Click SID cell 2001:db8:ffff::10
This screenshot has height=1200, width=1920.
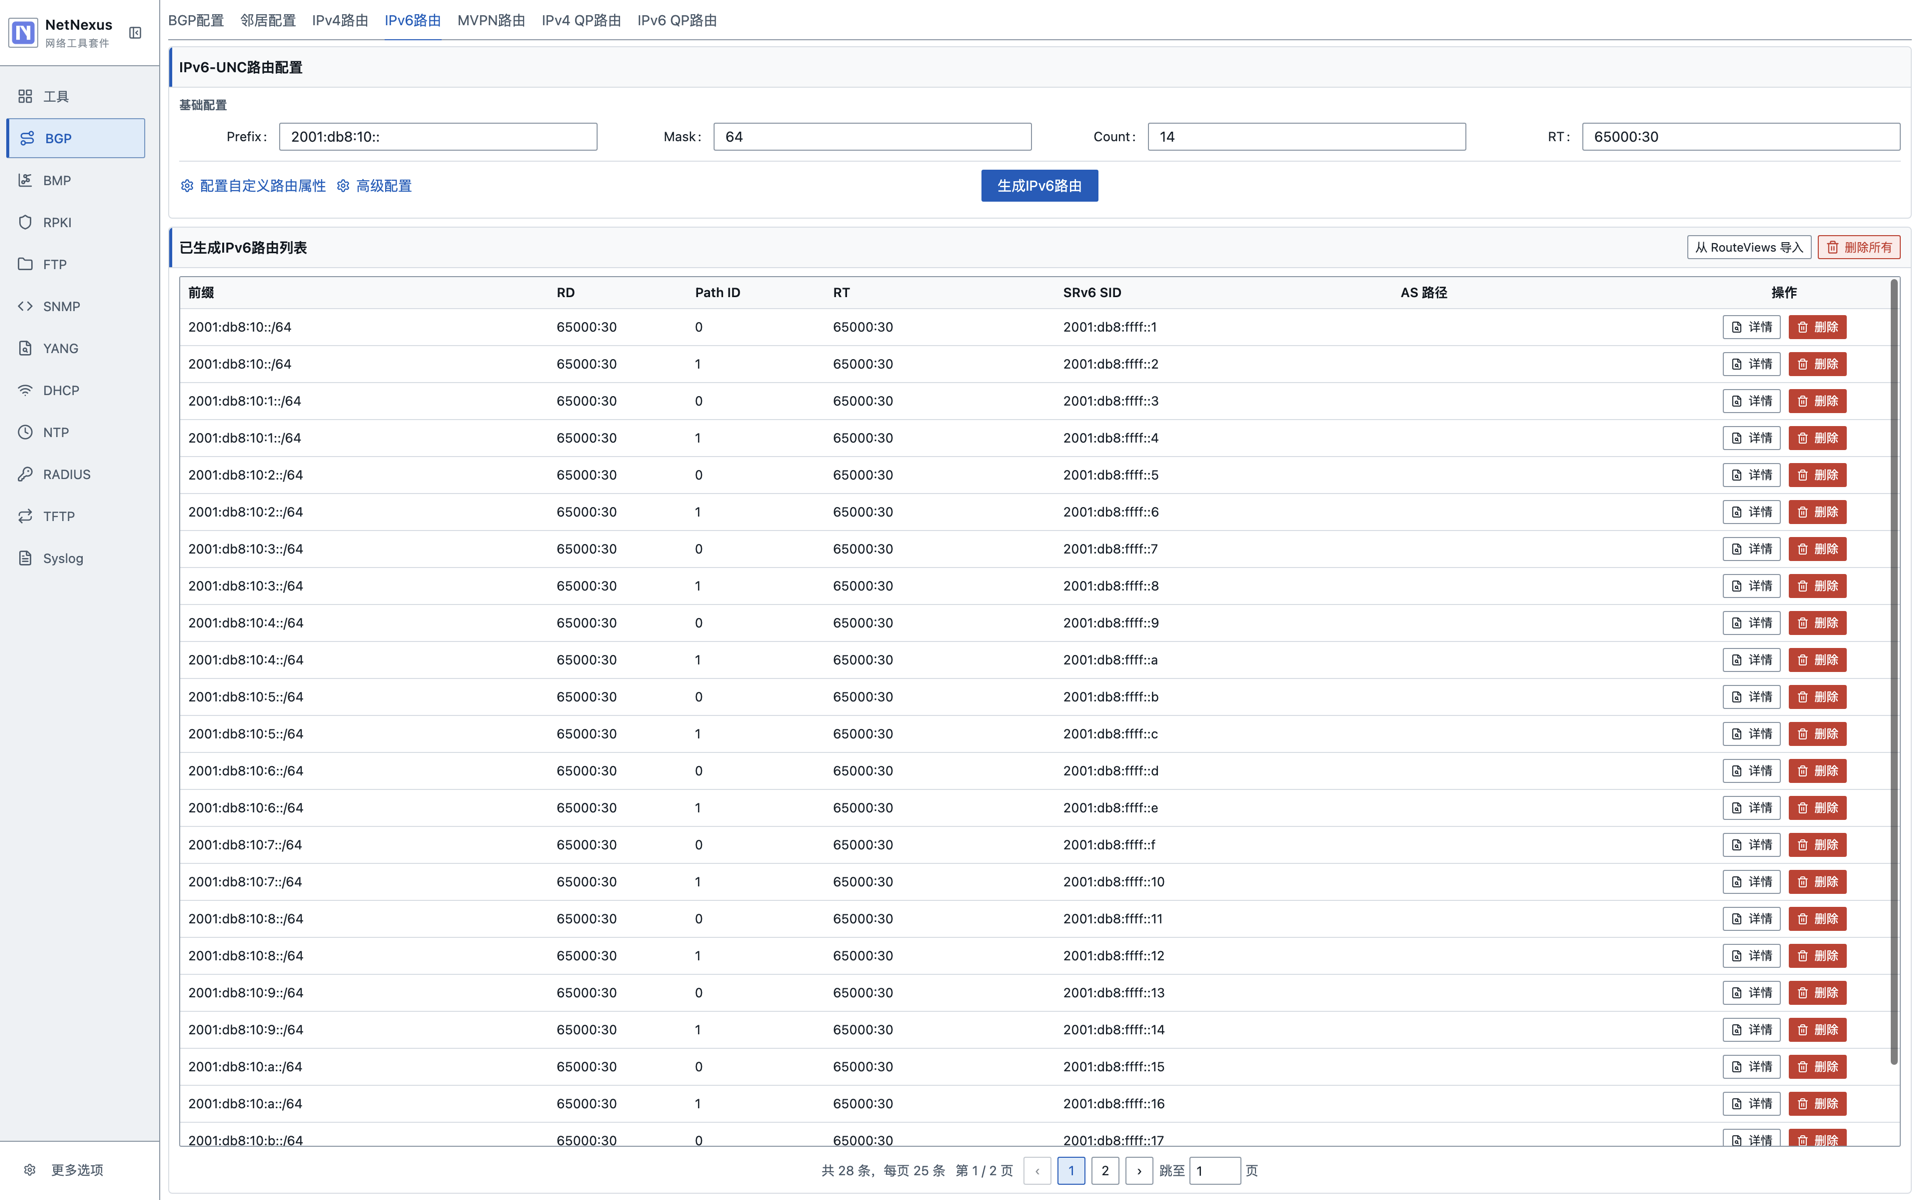(x=1114, y=882)
